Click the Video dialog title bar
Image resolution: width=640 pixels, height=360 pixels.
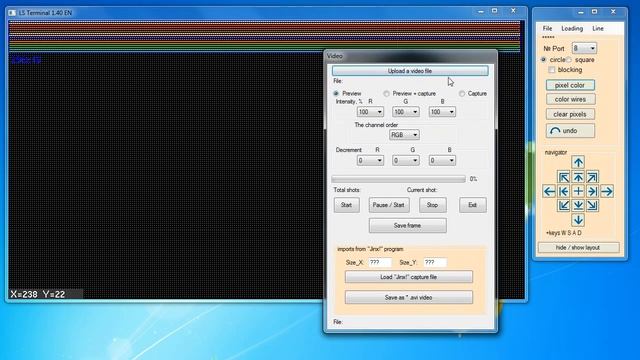pos(410,56)
